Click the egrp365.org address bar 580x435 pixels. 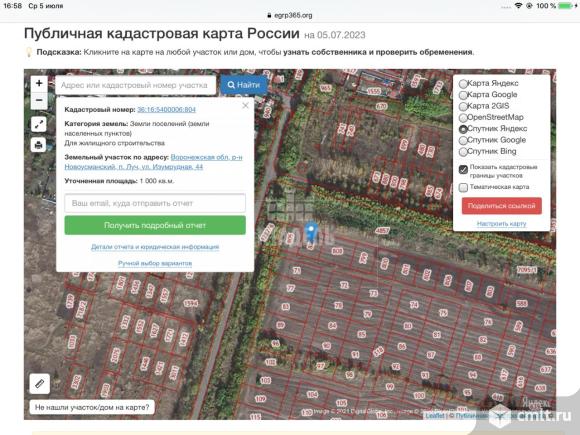[x=290, y=15]
